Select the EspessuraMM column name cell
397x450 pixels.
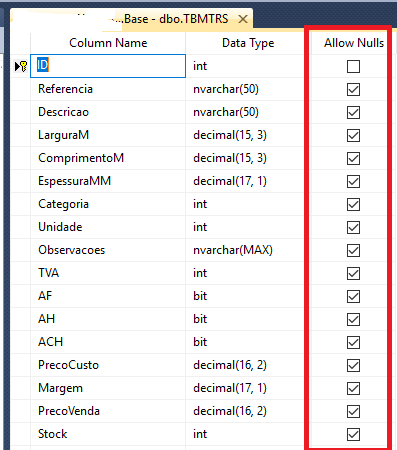click(108, 181)
